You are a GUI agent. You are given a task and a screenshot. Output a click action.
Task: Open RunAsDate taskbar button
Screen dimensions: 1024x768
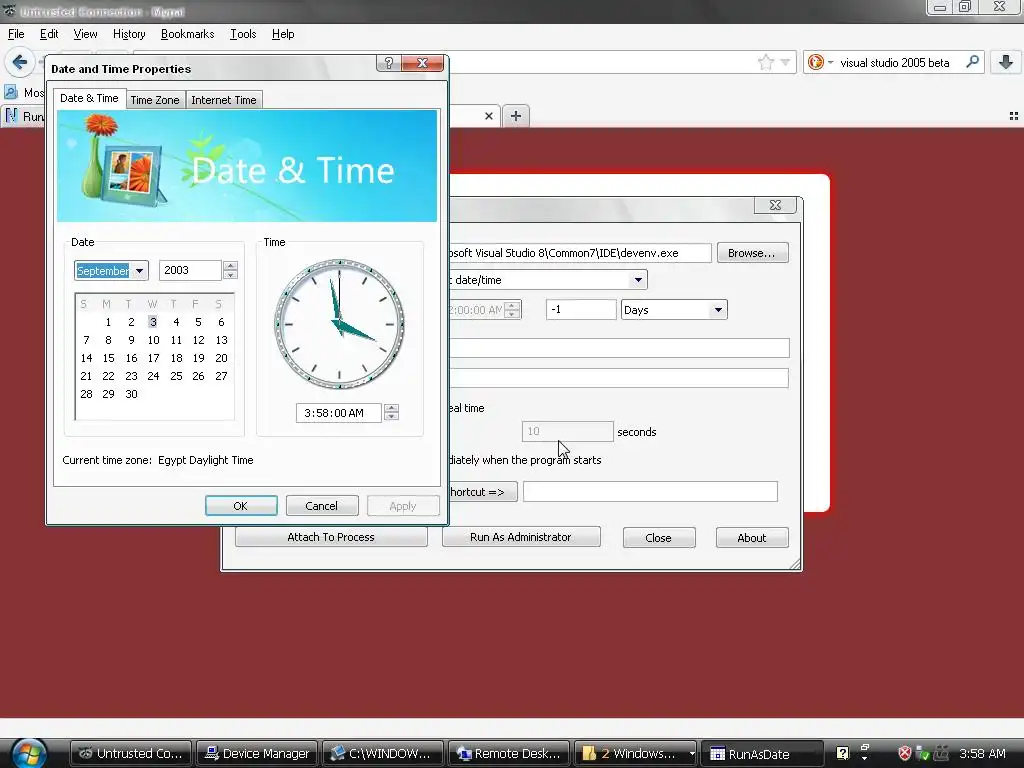click(x=761, y=754)
